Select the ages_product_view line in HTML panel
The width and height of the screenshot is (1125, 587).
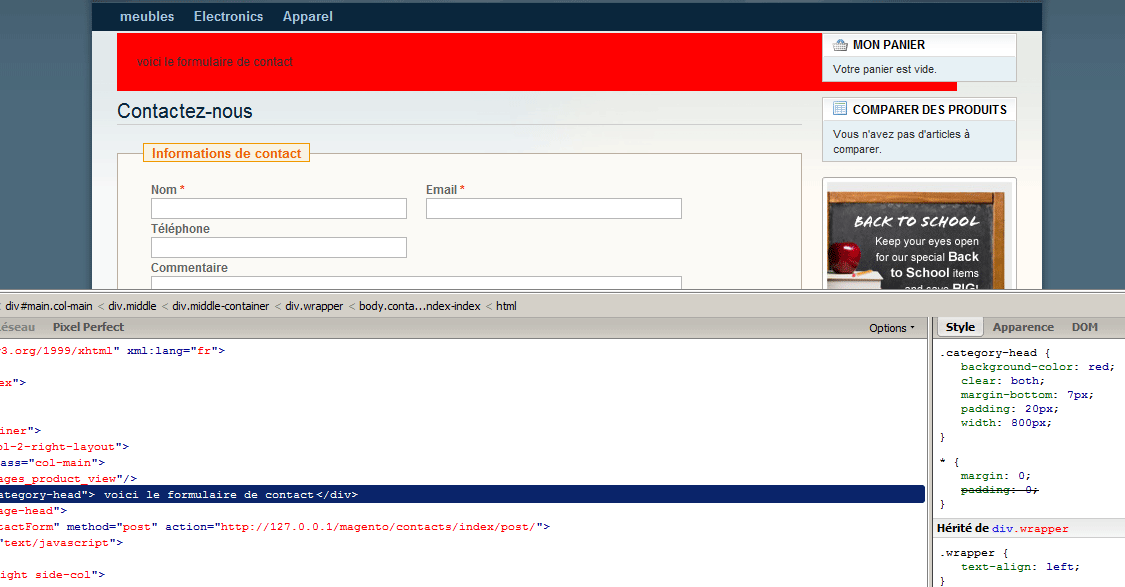point(68,479)
